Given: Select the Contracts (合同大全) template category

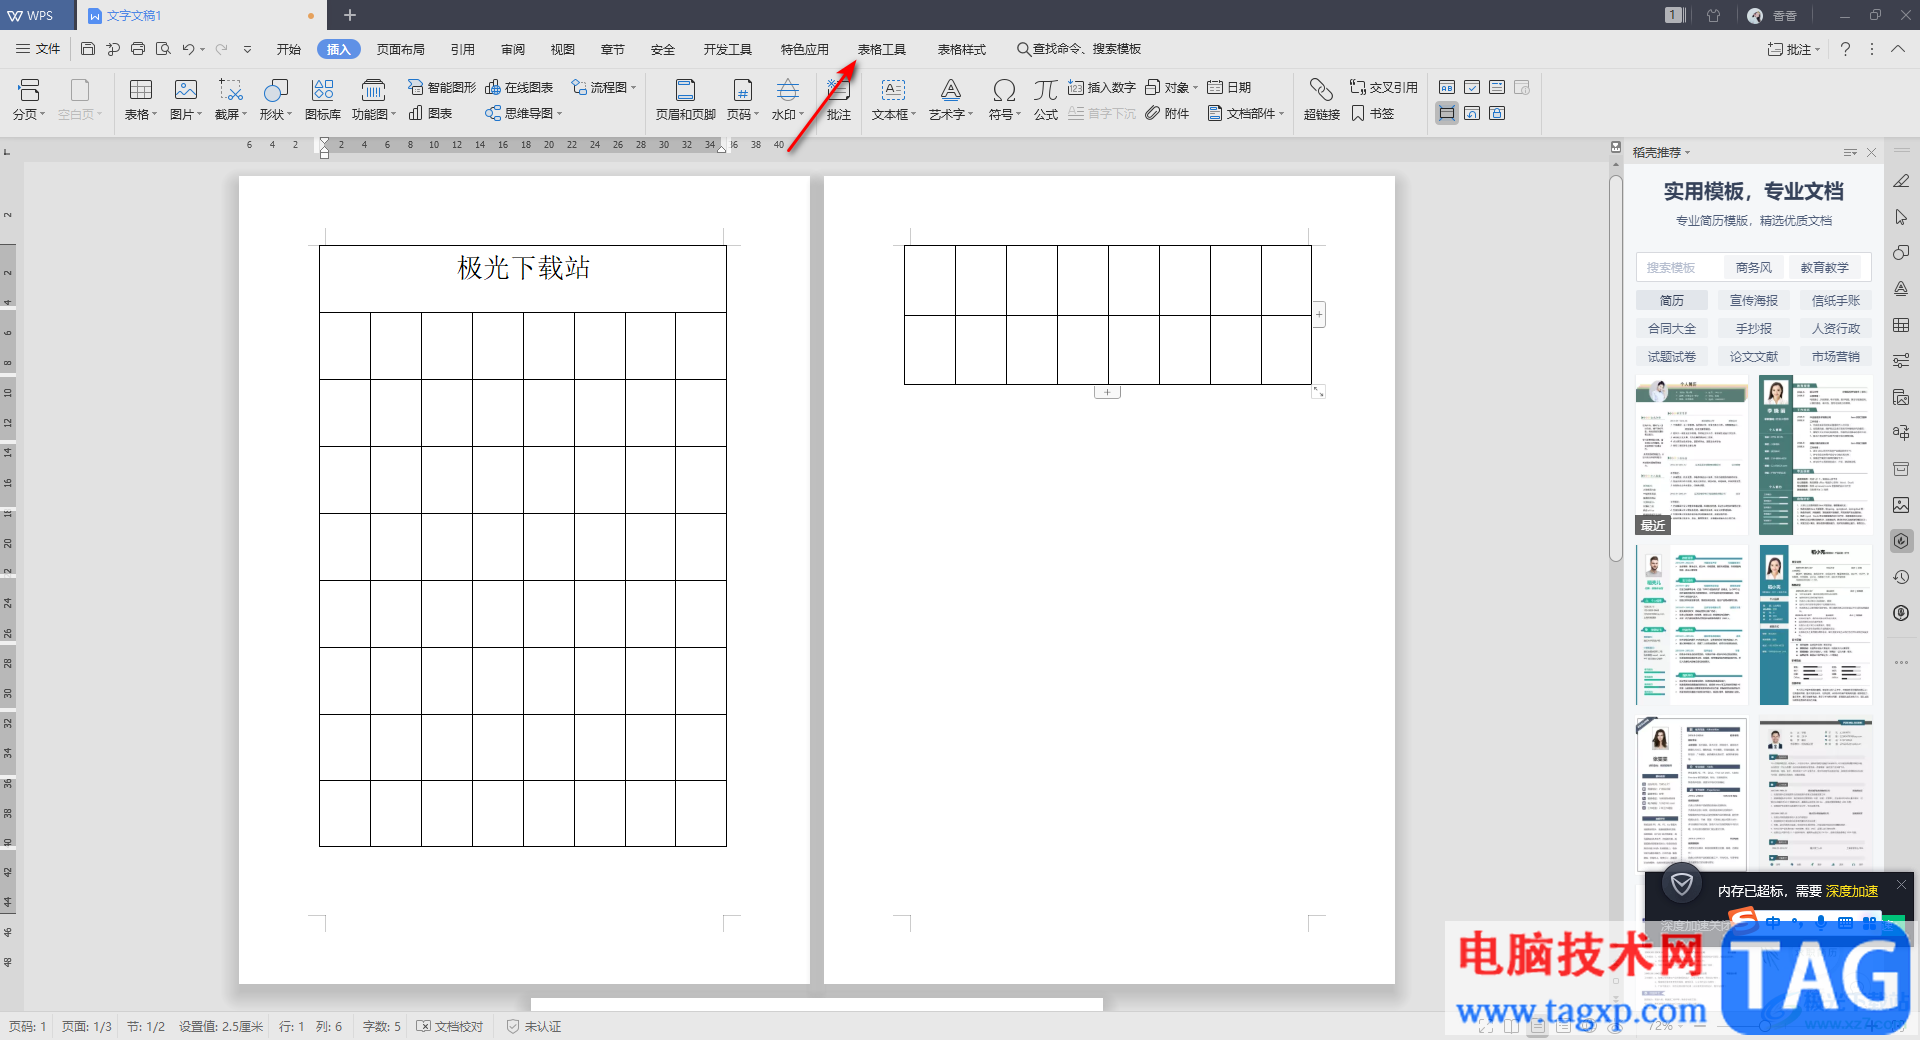Looking at the screenshot, I should tap(1672, 328).
